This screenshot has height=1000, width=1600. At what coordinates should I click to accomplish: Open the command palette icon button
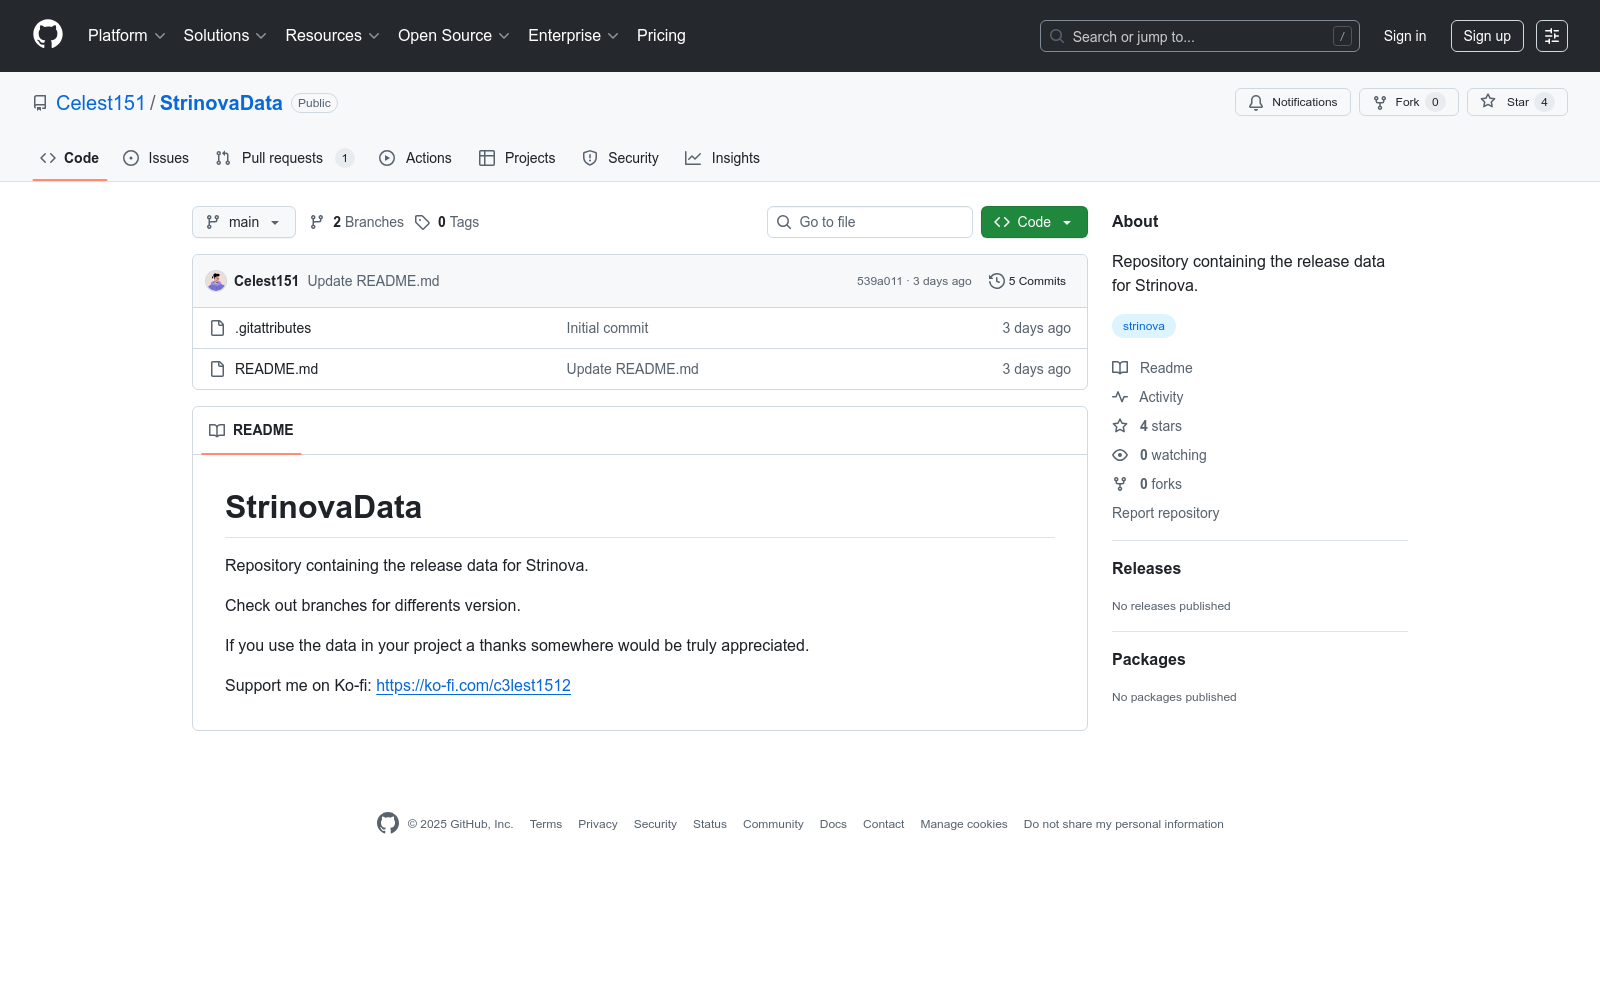tap(1552, 36)
